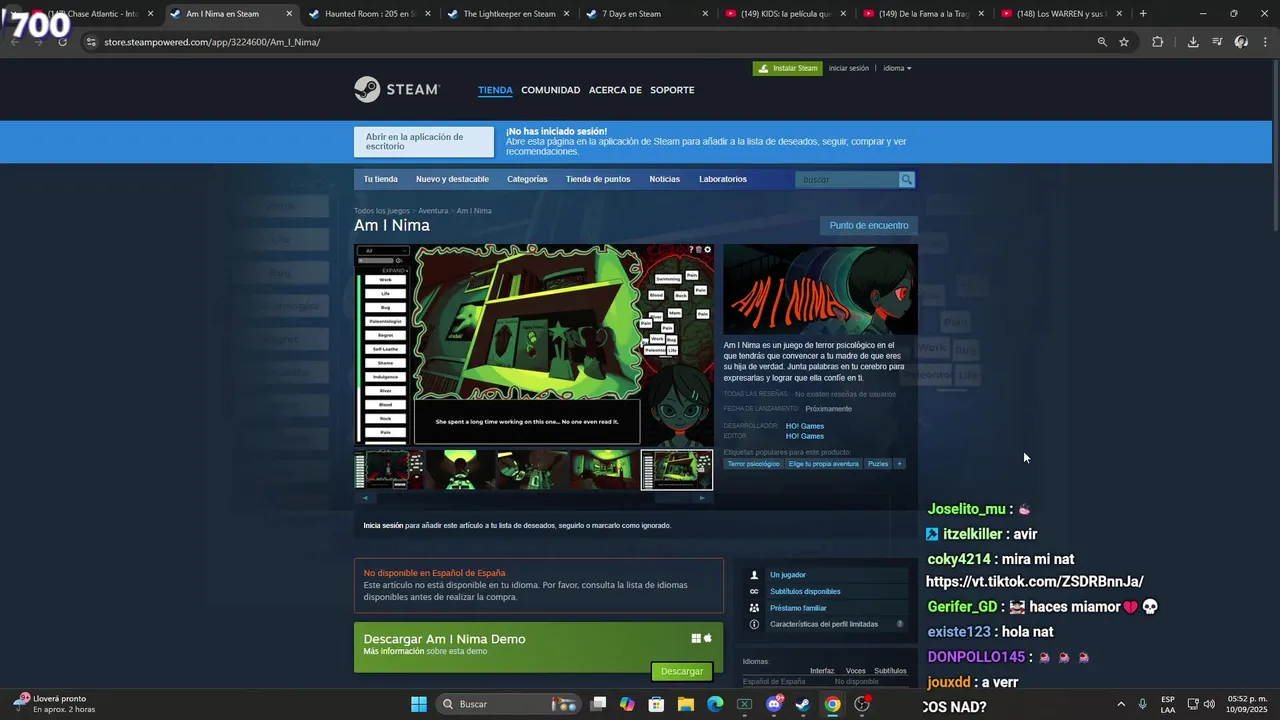Open Categorías menu
The height and width of the screenshot is (720, 1280).
(527, 179)
